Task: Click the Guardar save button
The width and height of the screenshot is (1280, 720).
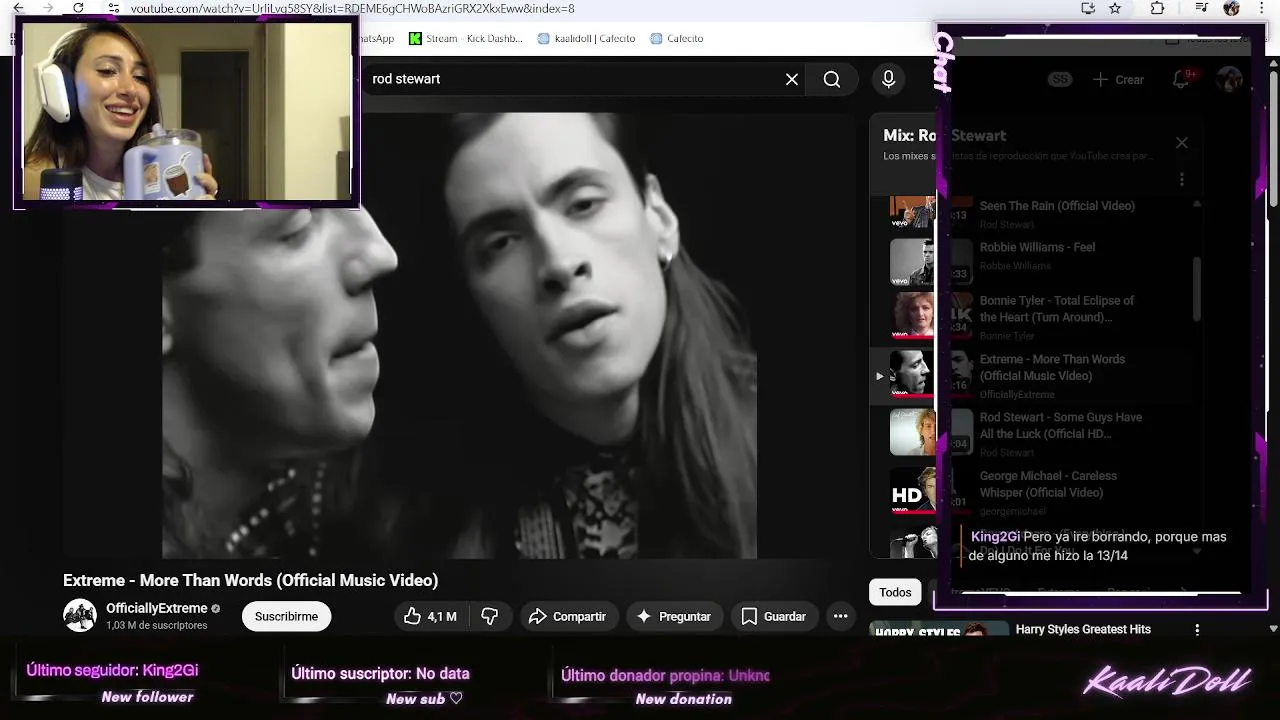Action: [x=774, y=616]
